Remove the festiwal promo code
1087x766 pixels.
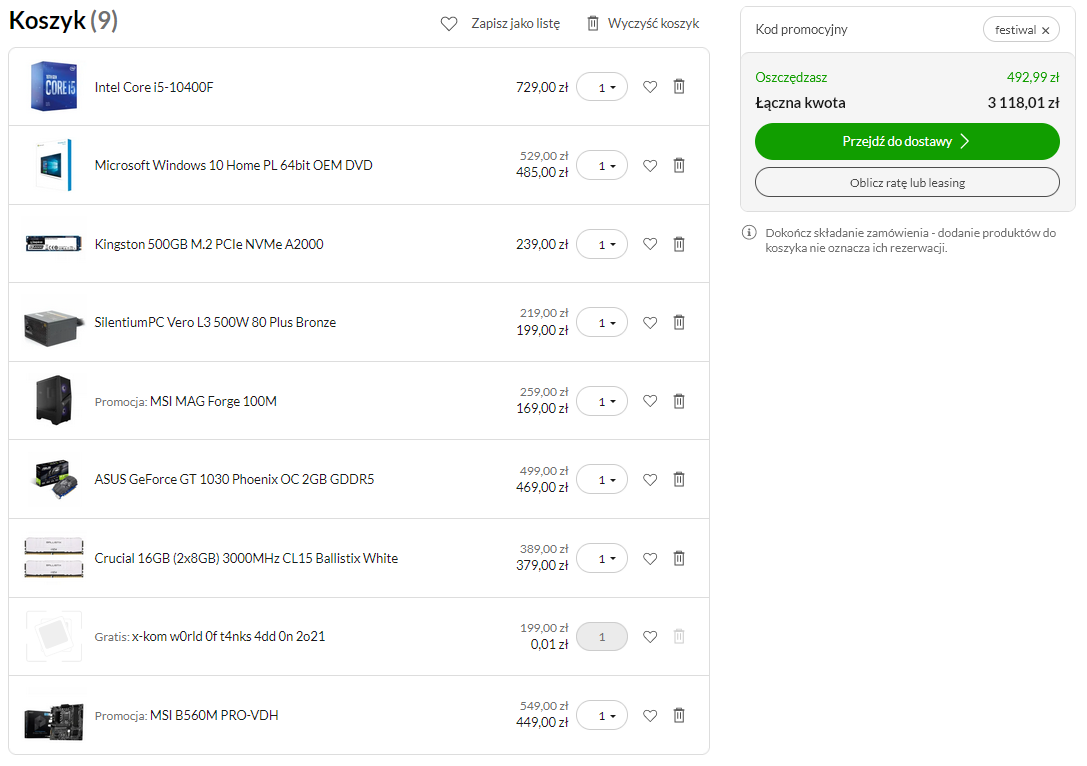[x=1045, y=31]
